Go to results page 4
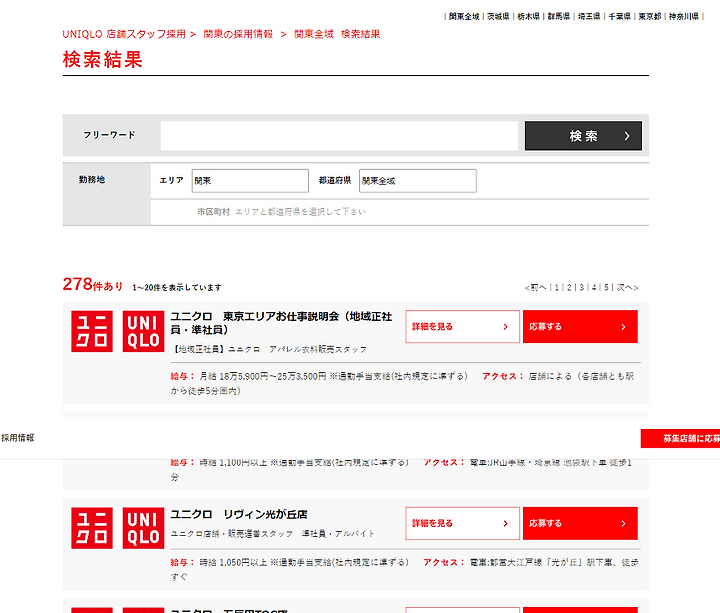The image size is (720, 613). pos(594,287)
